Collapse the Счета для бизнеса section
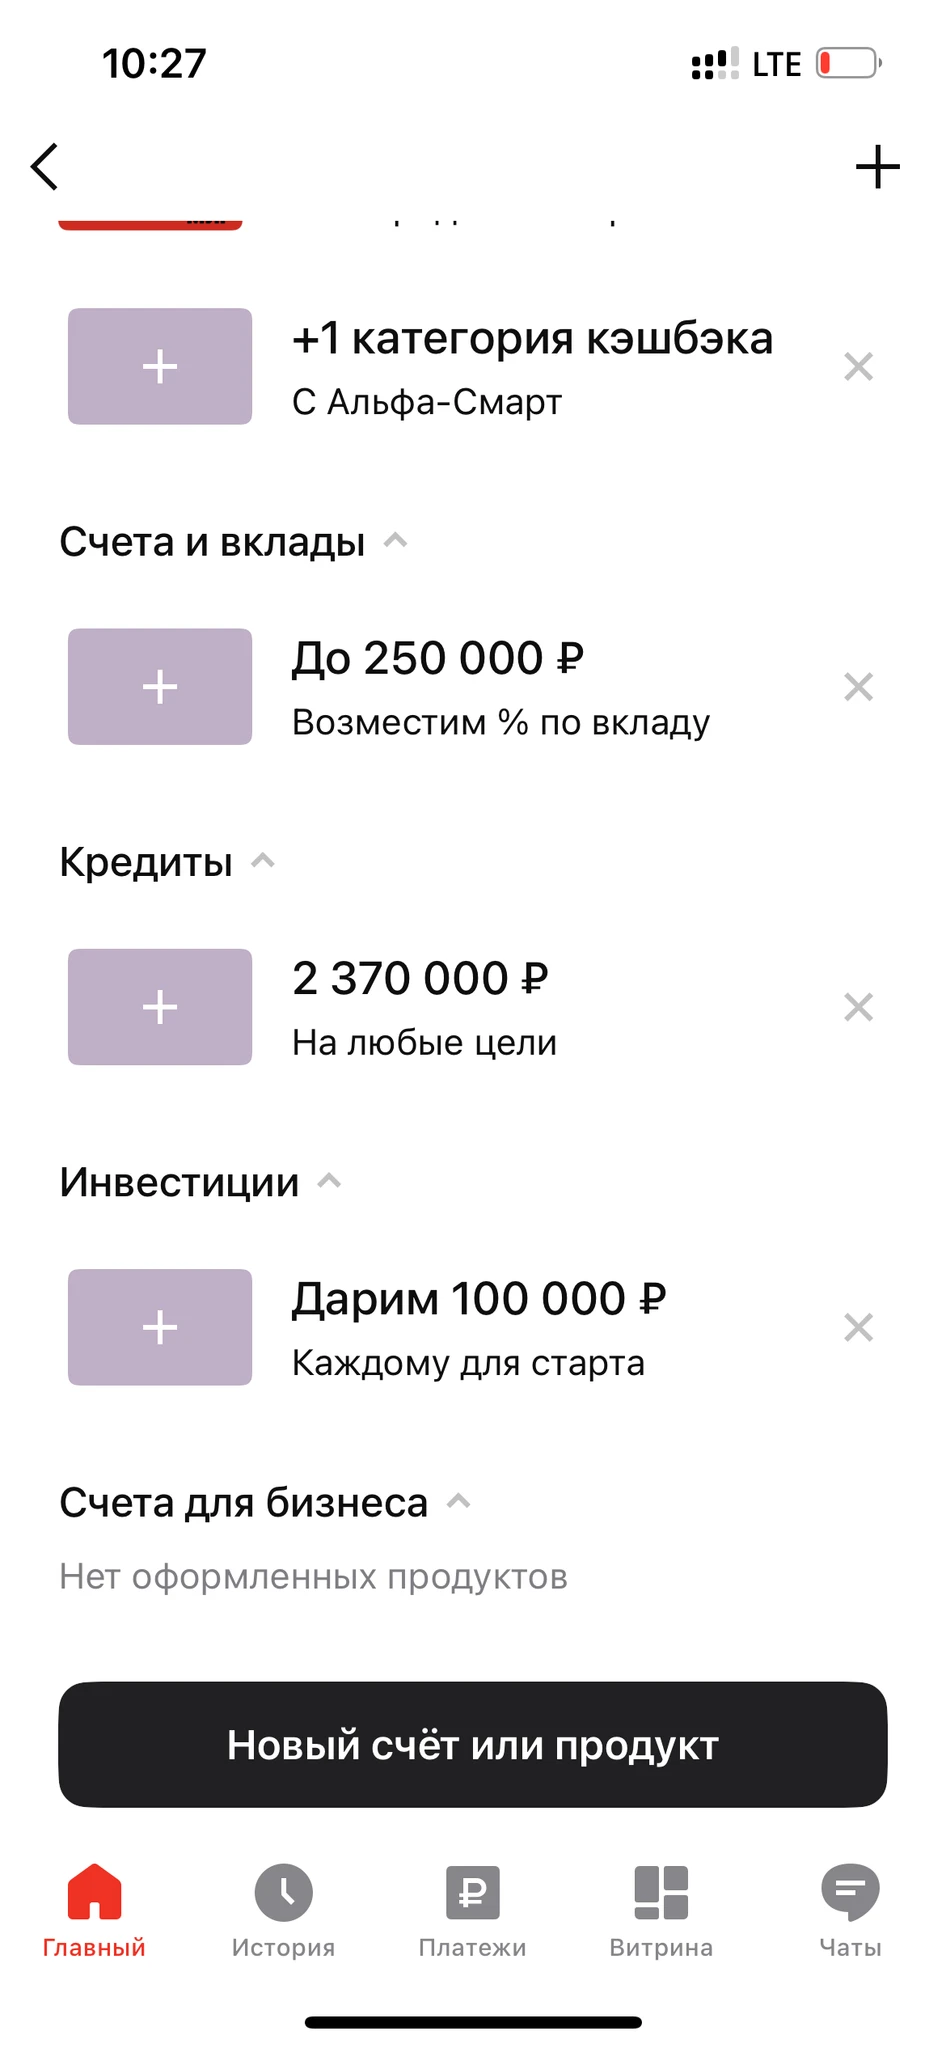Screen dimensions: 946x2048 click(458, 1502)
